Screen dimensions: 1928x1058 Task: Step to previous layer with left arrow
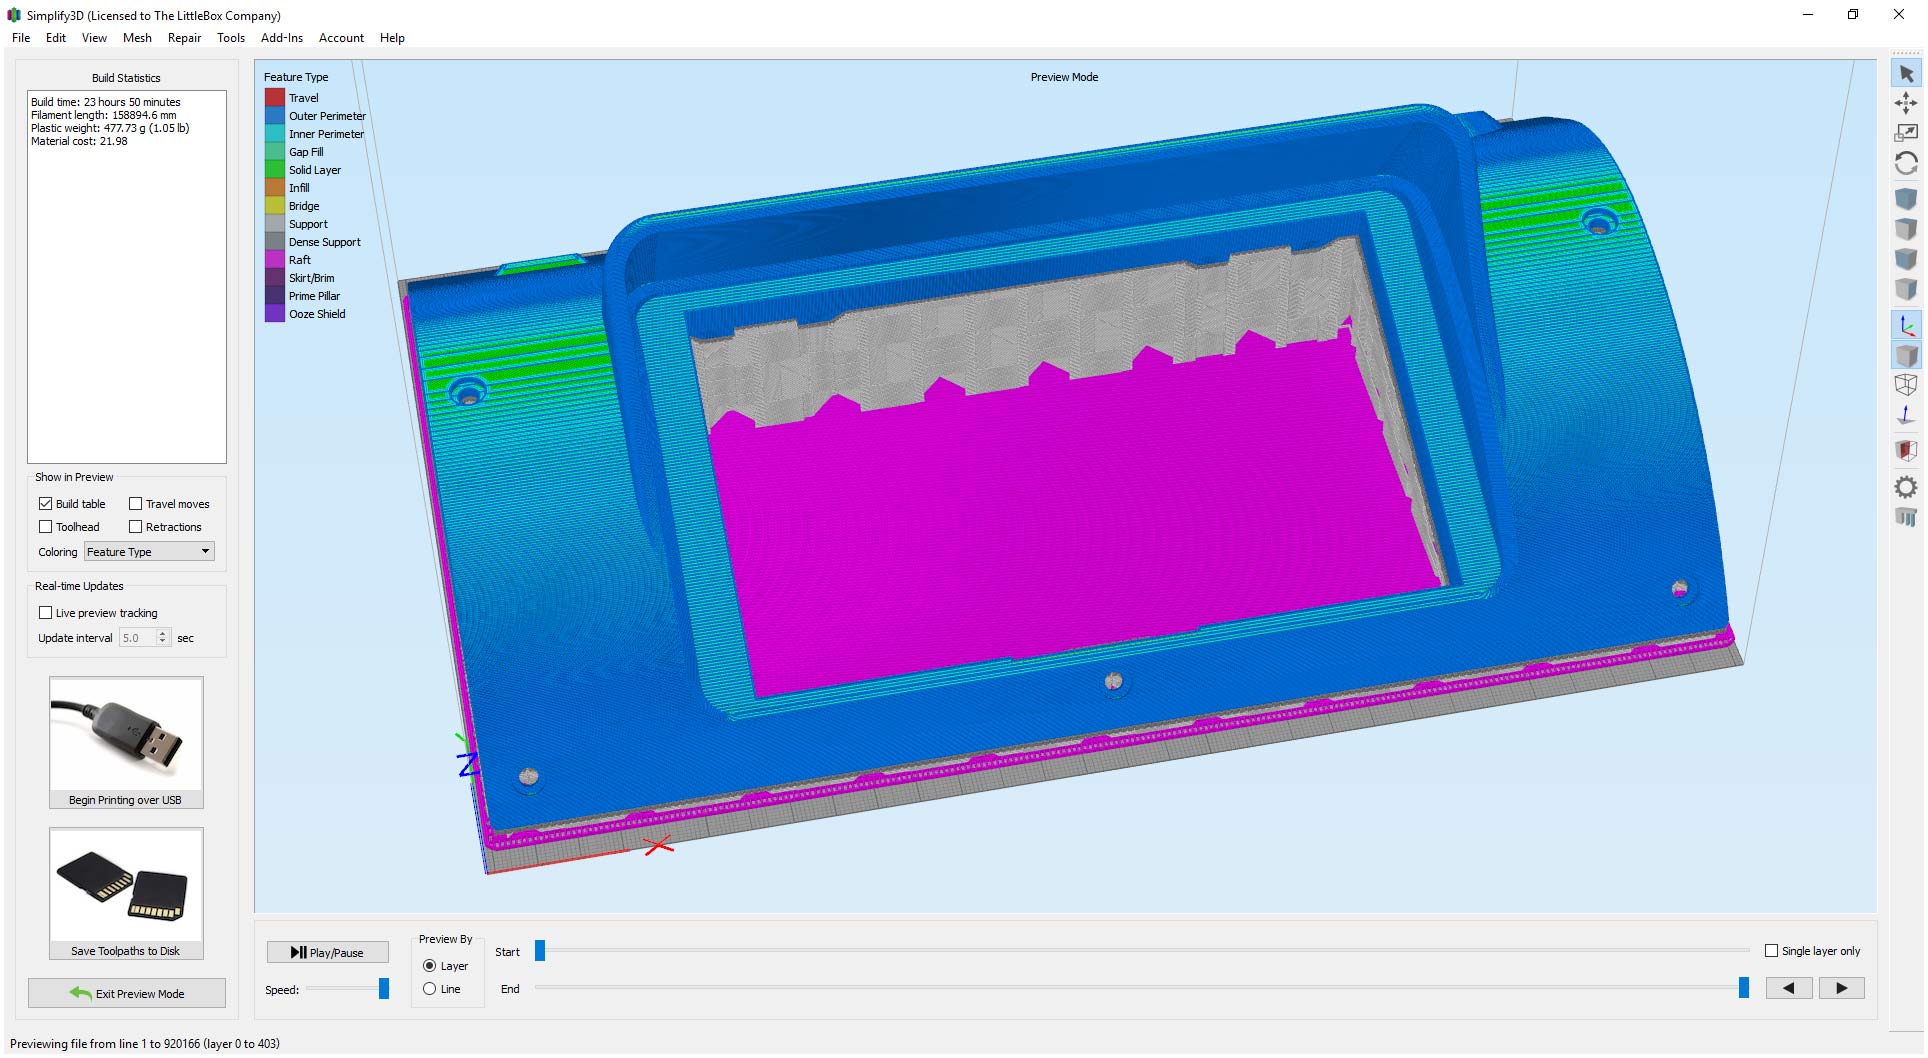[x=1789, y=988]
